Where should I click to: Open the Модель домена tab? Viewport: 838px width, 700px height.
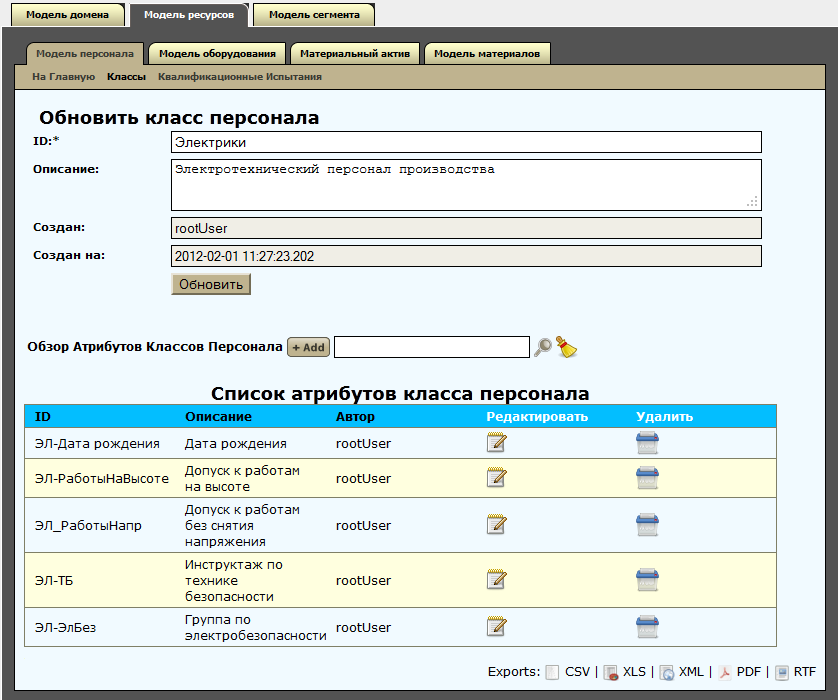[x=67, y=15]
